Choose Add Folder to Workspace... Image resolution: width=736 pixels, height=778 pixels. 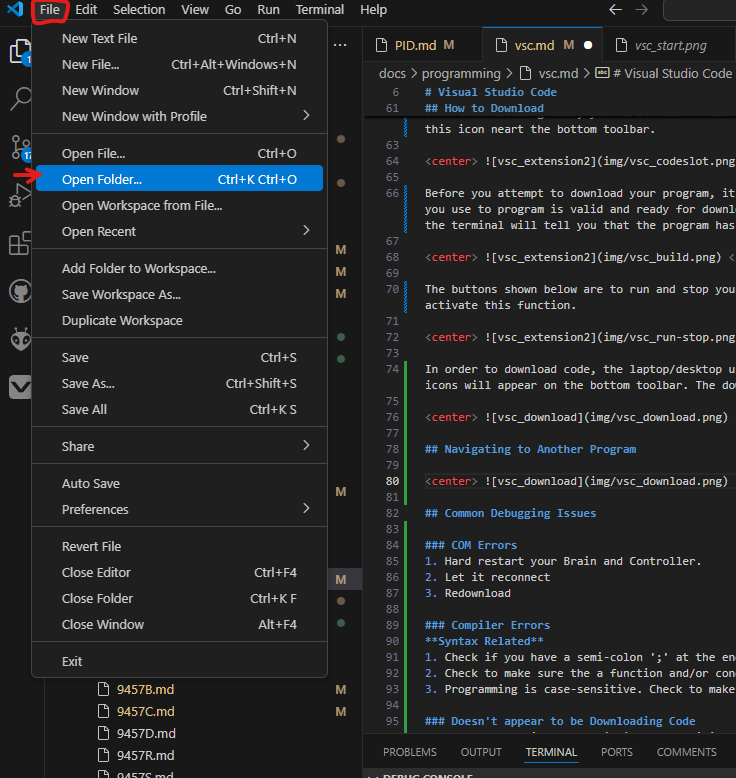179,268
